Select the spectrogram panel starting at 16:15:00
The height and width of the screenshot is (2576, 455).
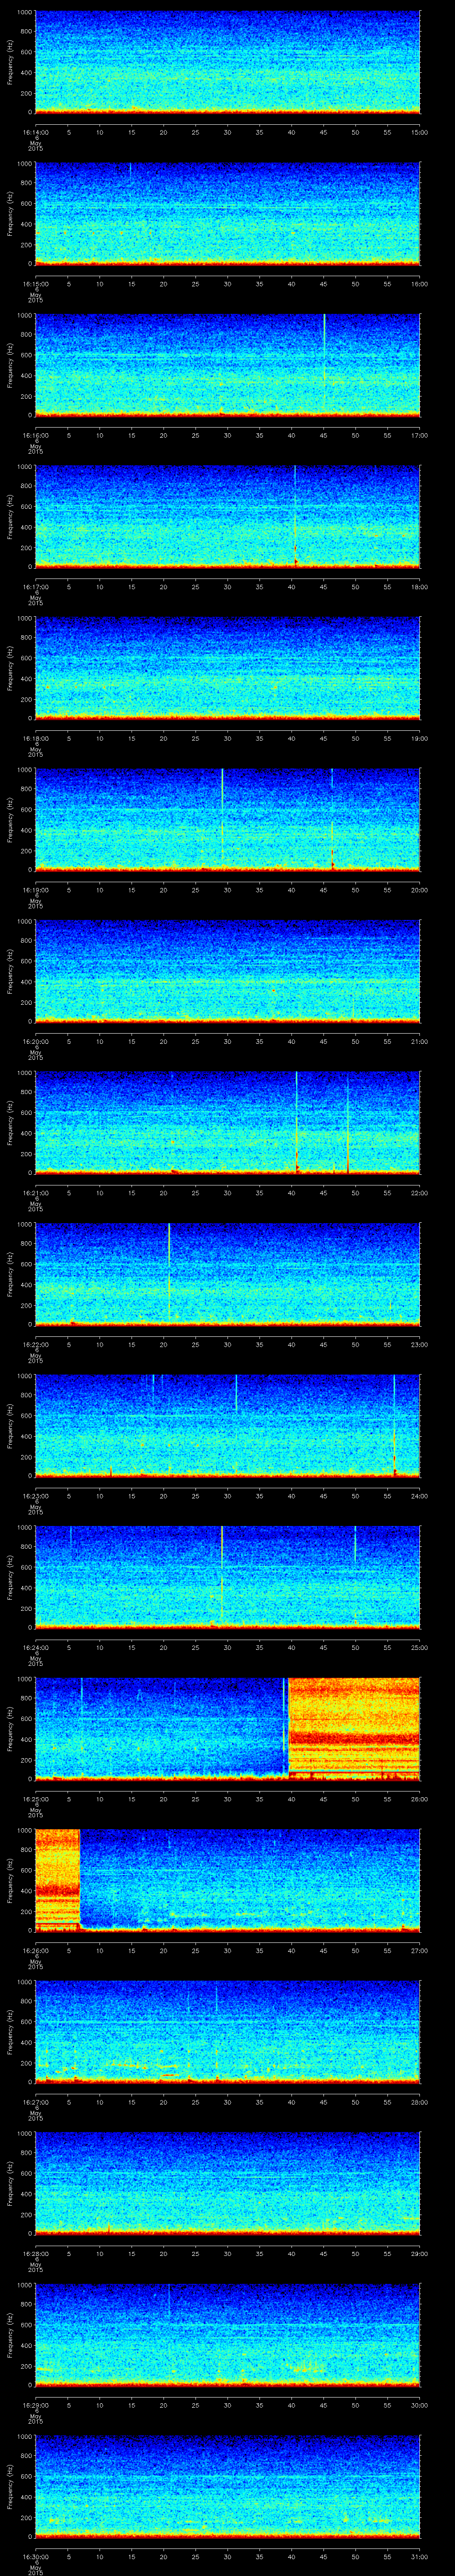pyautogui.click(x=227, y=213)
